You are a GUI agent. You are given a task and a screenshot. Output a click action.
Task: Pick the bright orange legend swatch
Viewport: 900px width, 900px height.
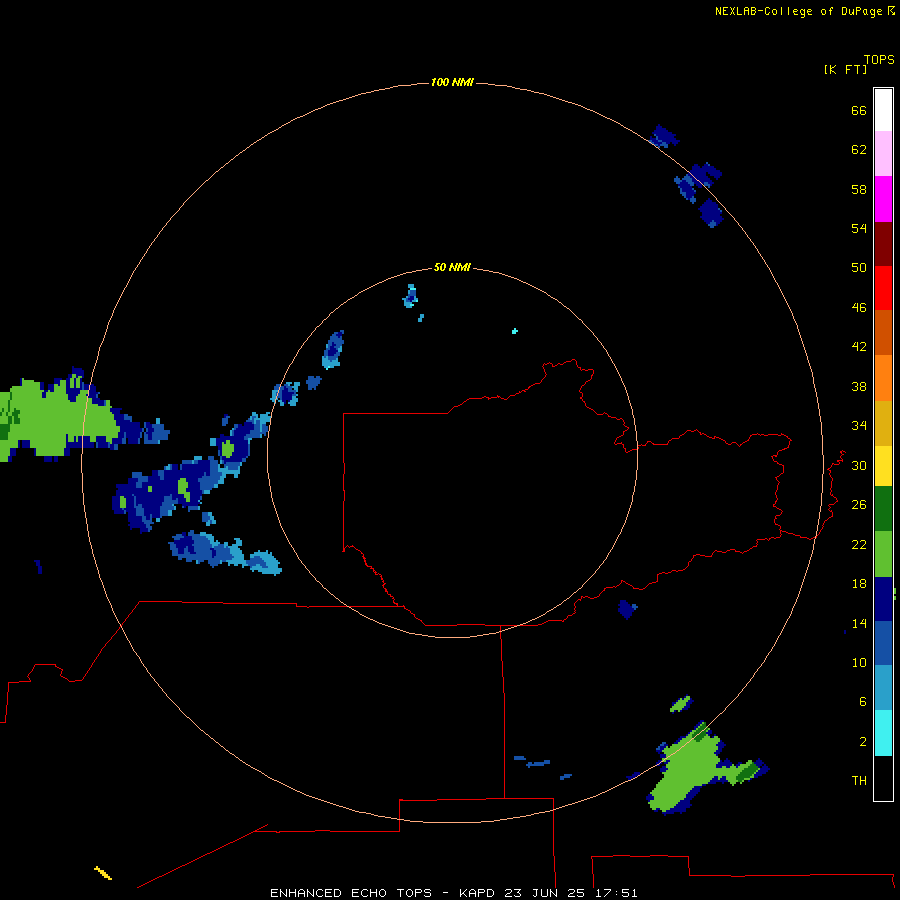[883, 378]
